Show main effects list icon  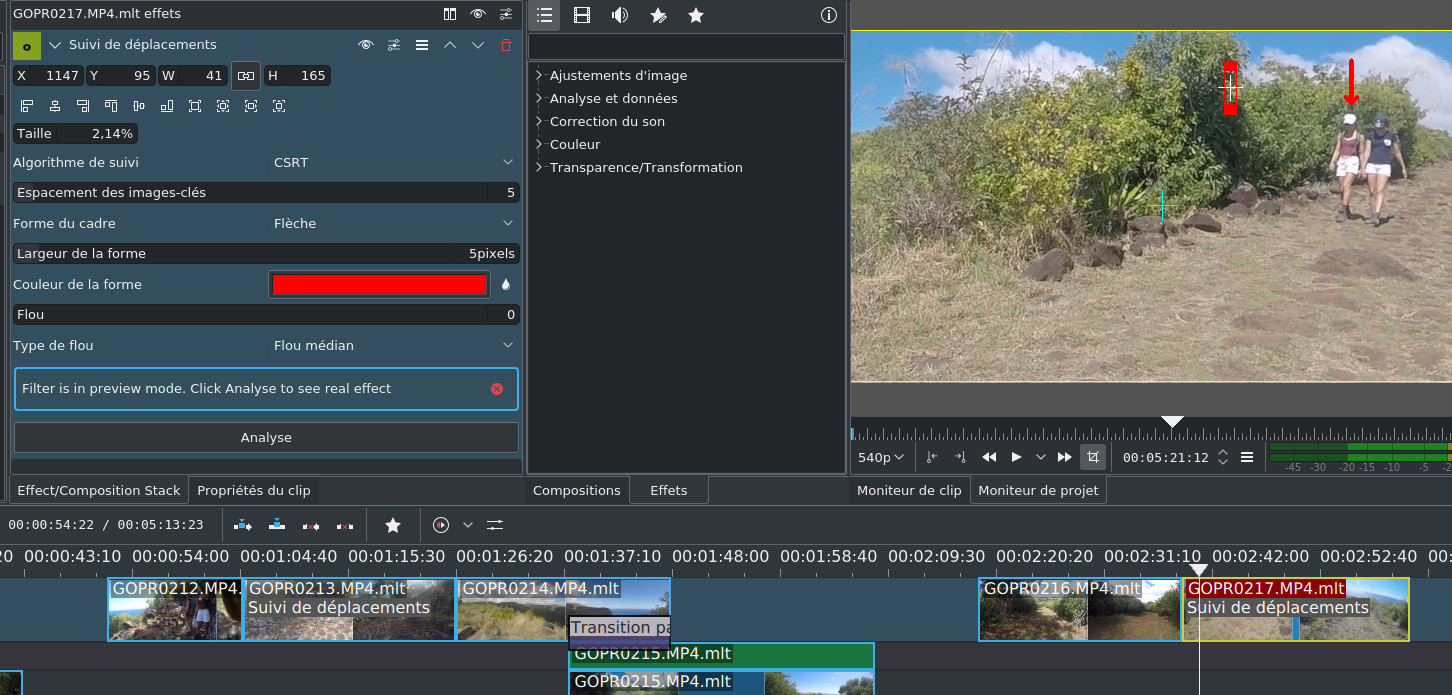coord(544,15)
